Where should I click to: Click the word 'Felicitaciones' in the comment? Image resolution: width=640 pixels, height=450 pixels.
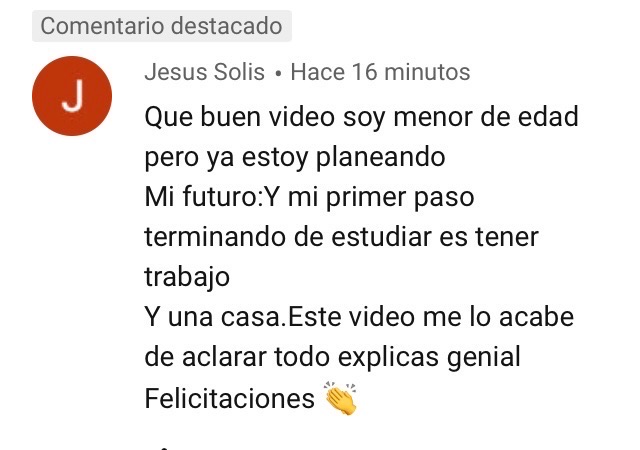[229, 399]
